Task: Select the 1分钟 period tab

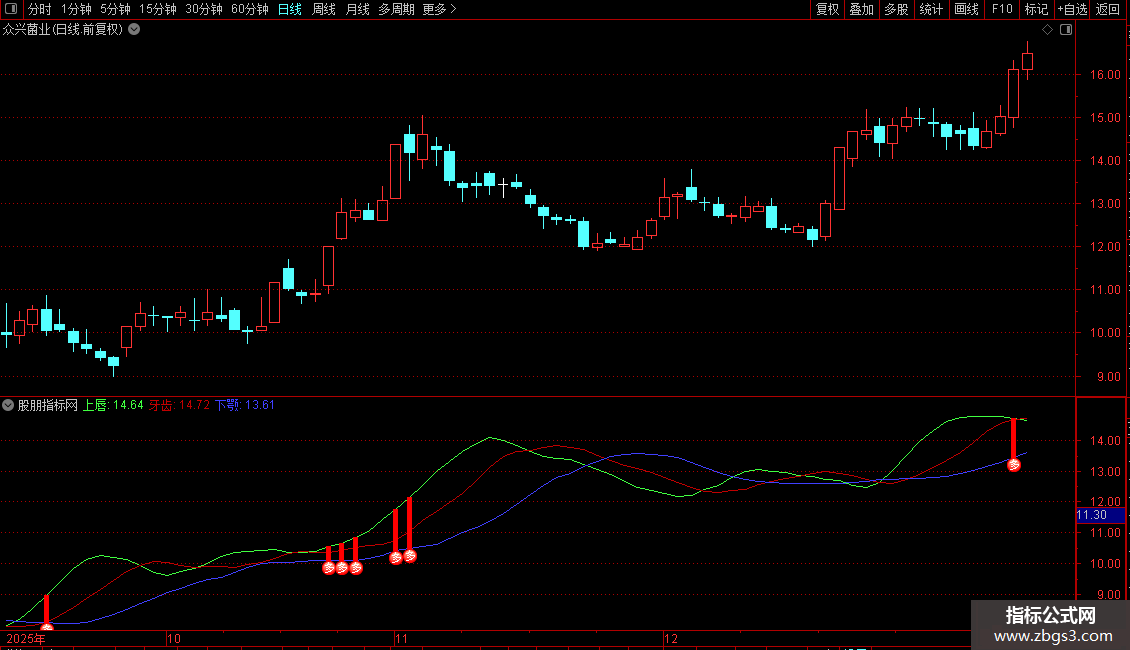Action: point(76,9)
